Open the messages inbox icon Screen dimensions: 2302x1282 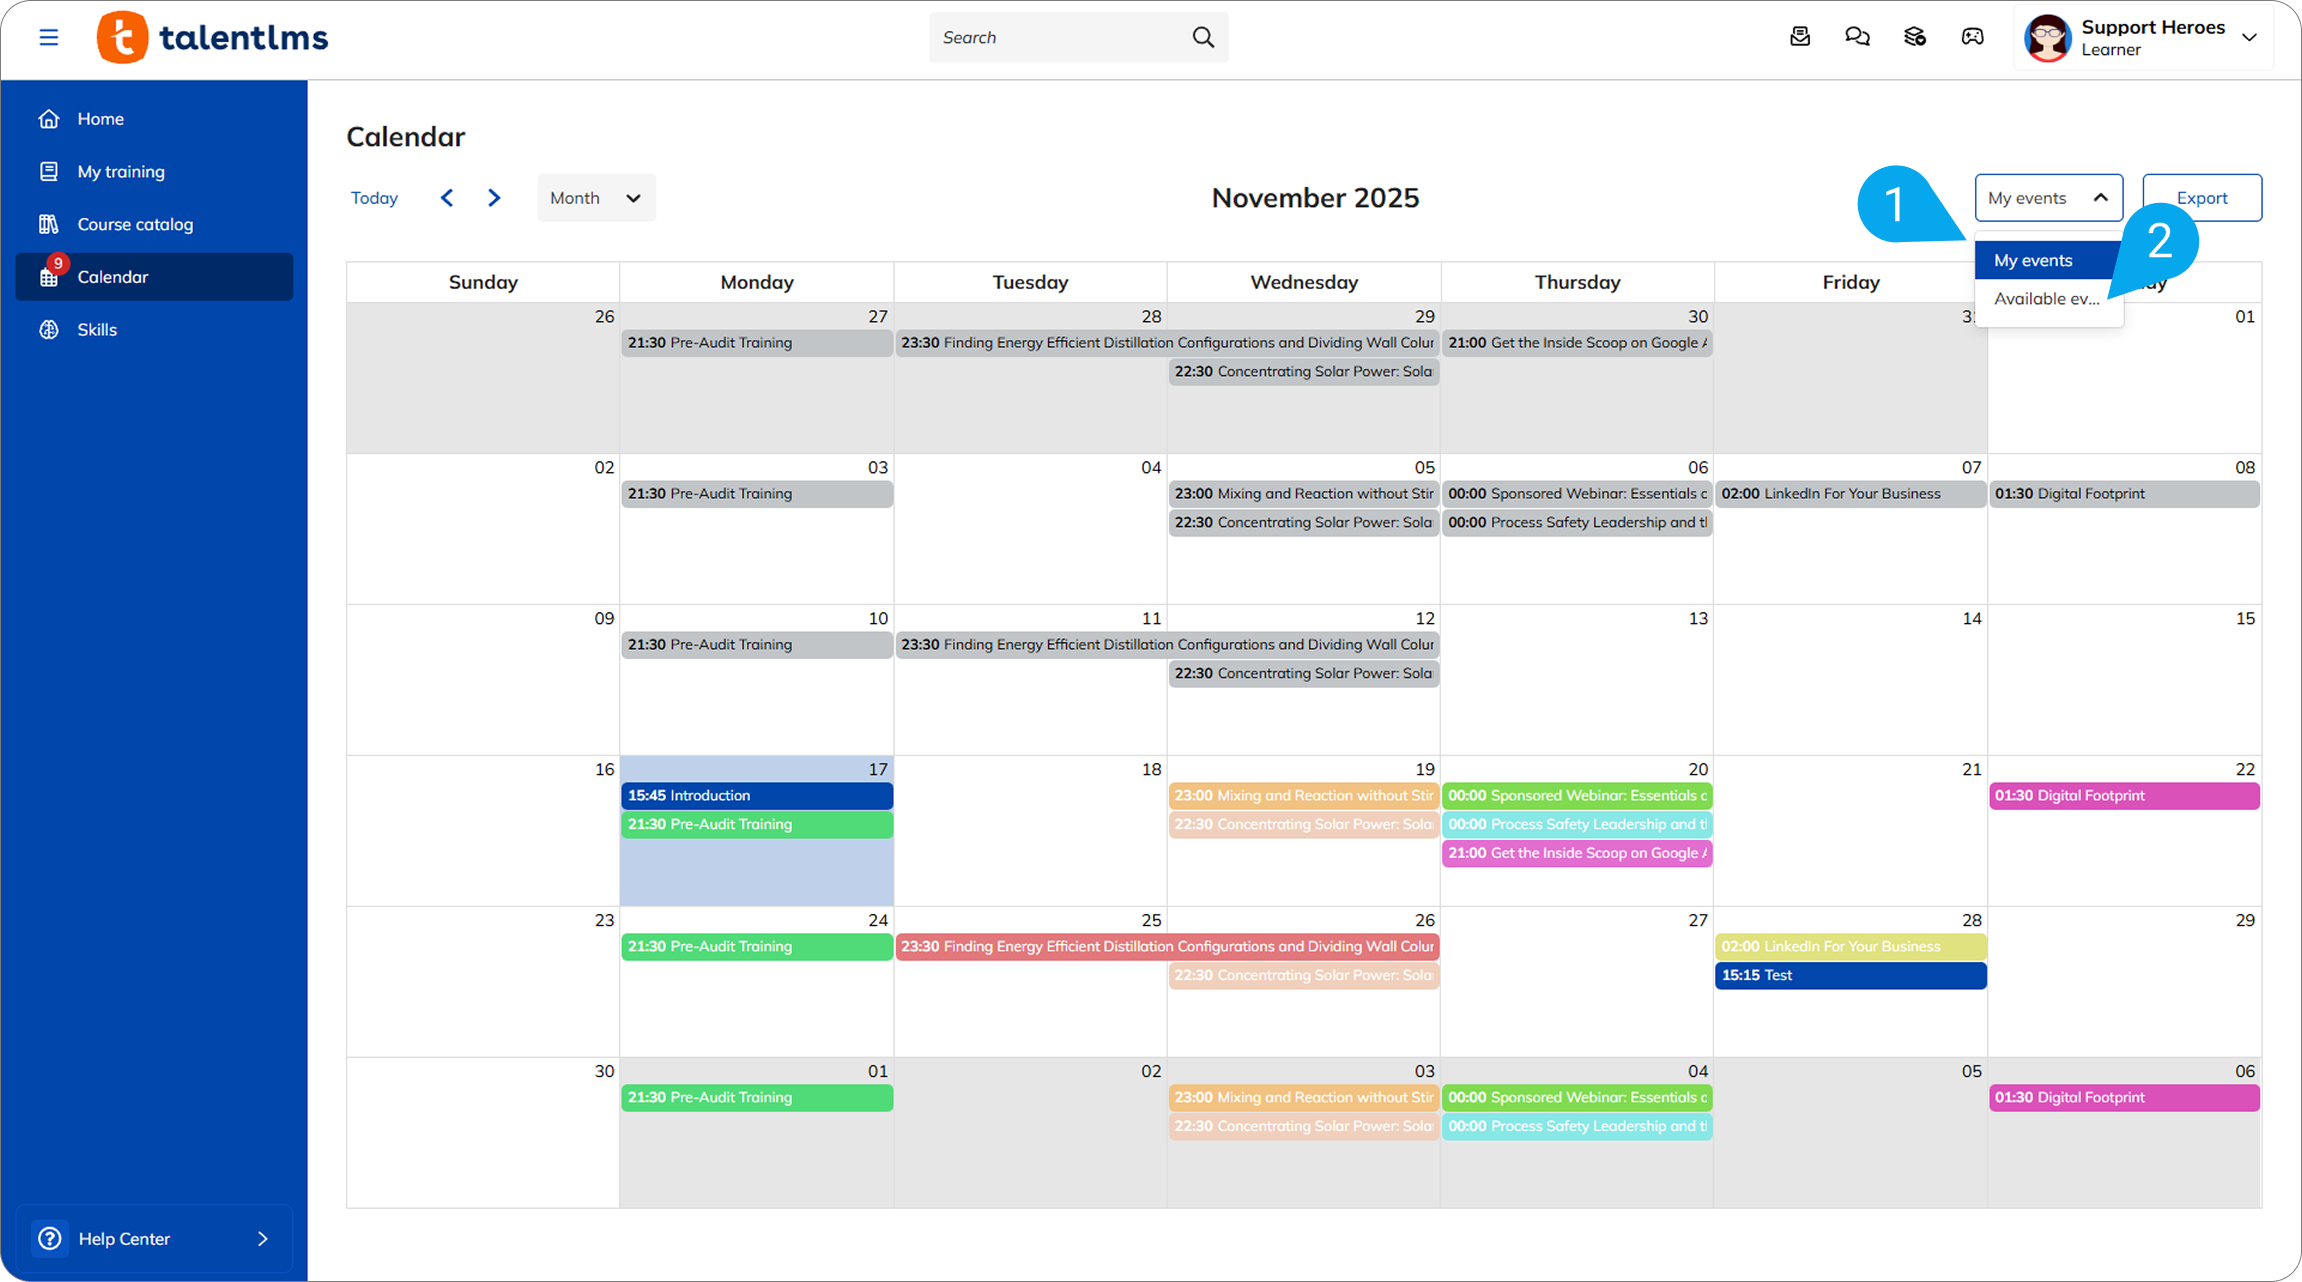click(1800, 37)
